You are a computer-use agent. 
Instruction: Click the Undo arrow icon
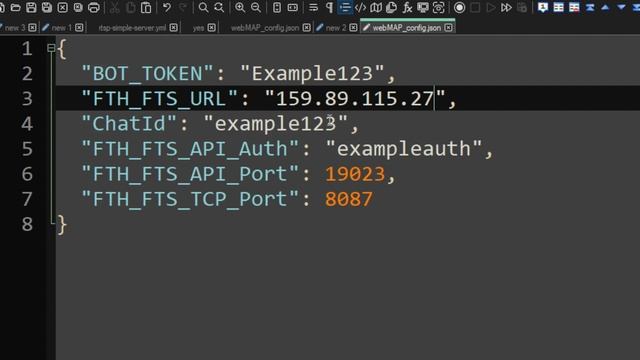coord(167,7)
